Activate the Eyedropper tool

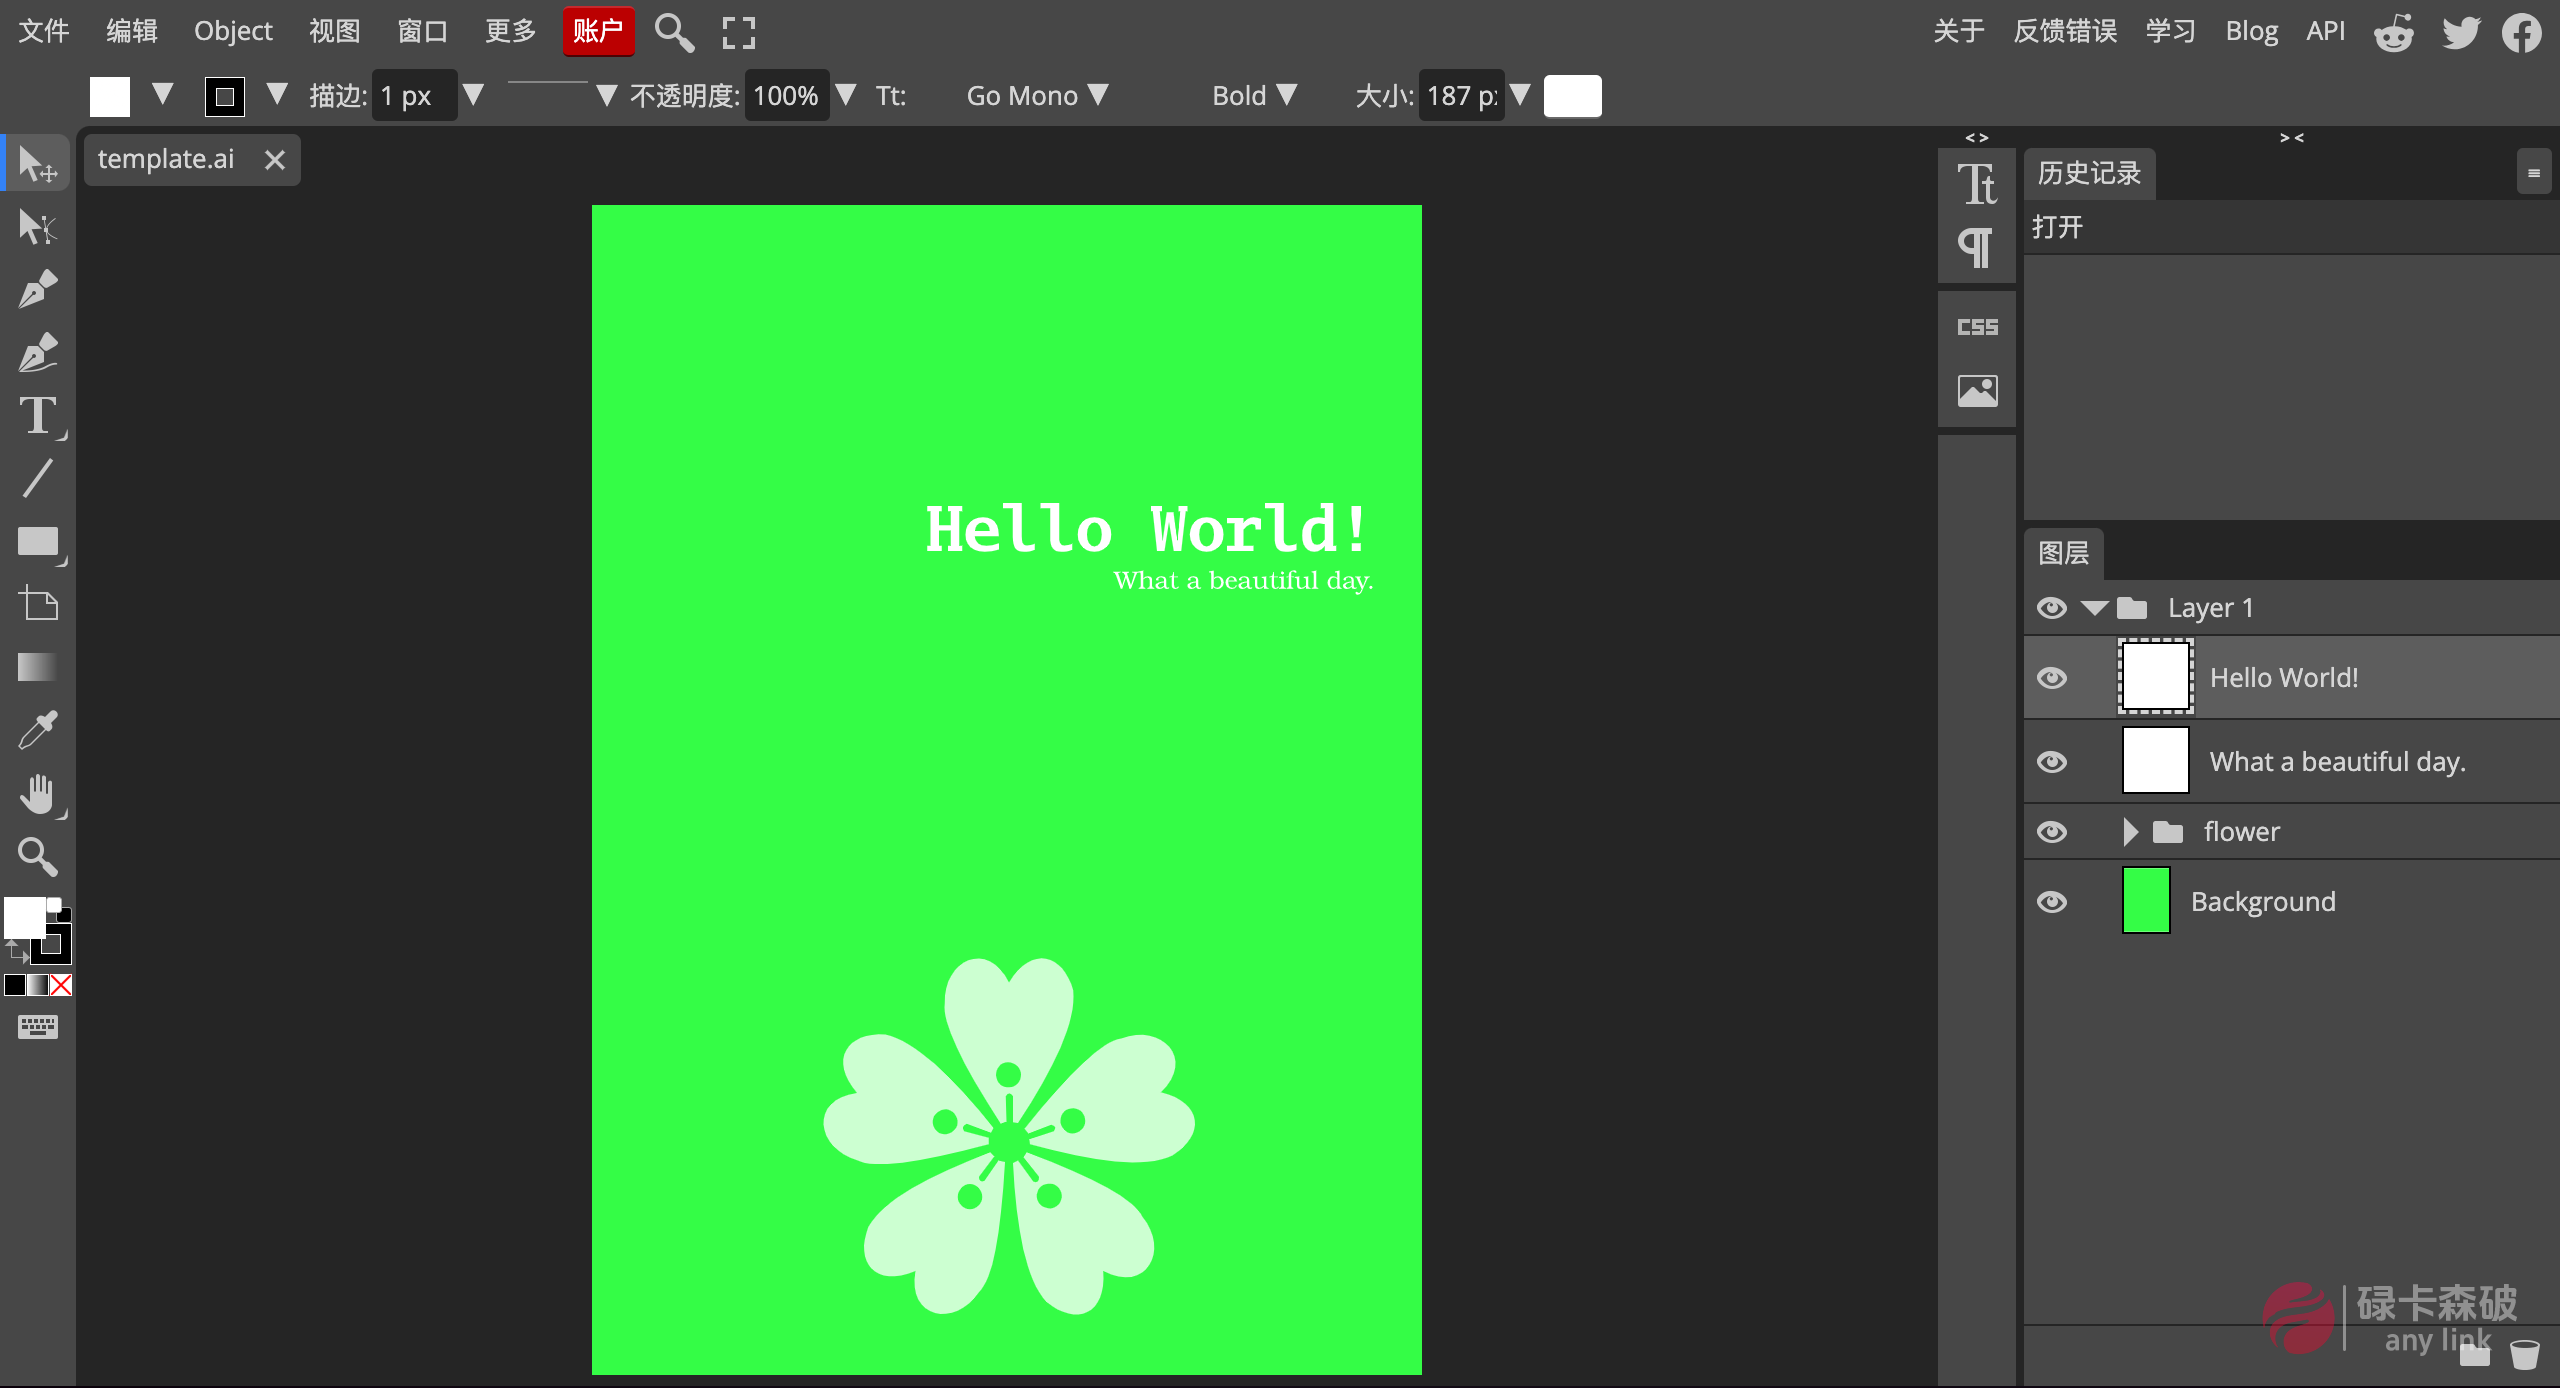coord(37,730)
